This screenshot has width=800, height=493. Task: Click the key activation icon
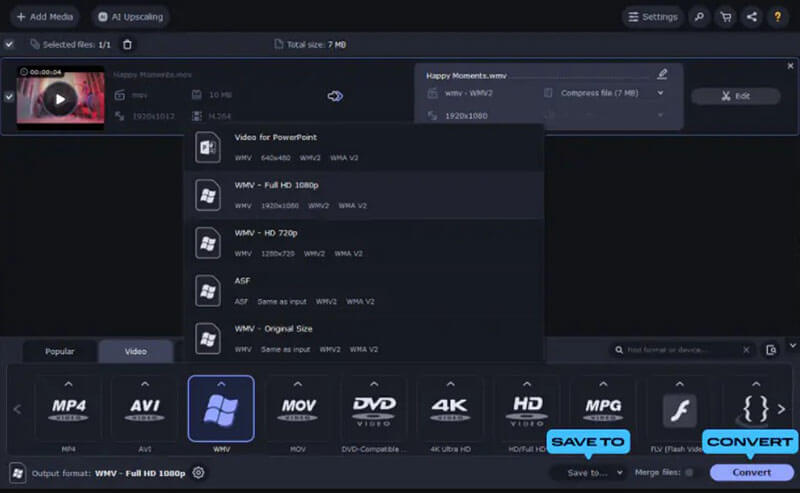pos(699,17)
